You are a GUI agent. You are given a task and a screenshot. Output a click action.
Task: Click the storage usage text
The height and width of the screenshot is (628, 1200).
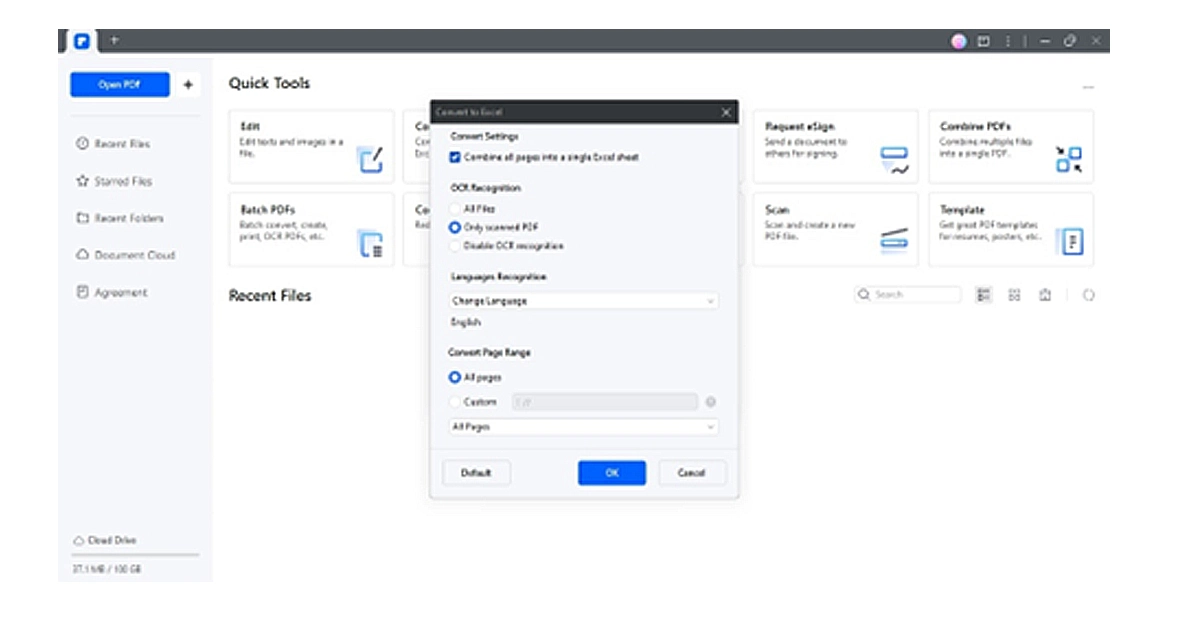pos(106,568)
